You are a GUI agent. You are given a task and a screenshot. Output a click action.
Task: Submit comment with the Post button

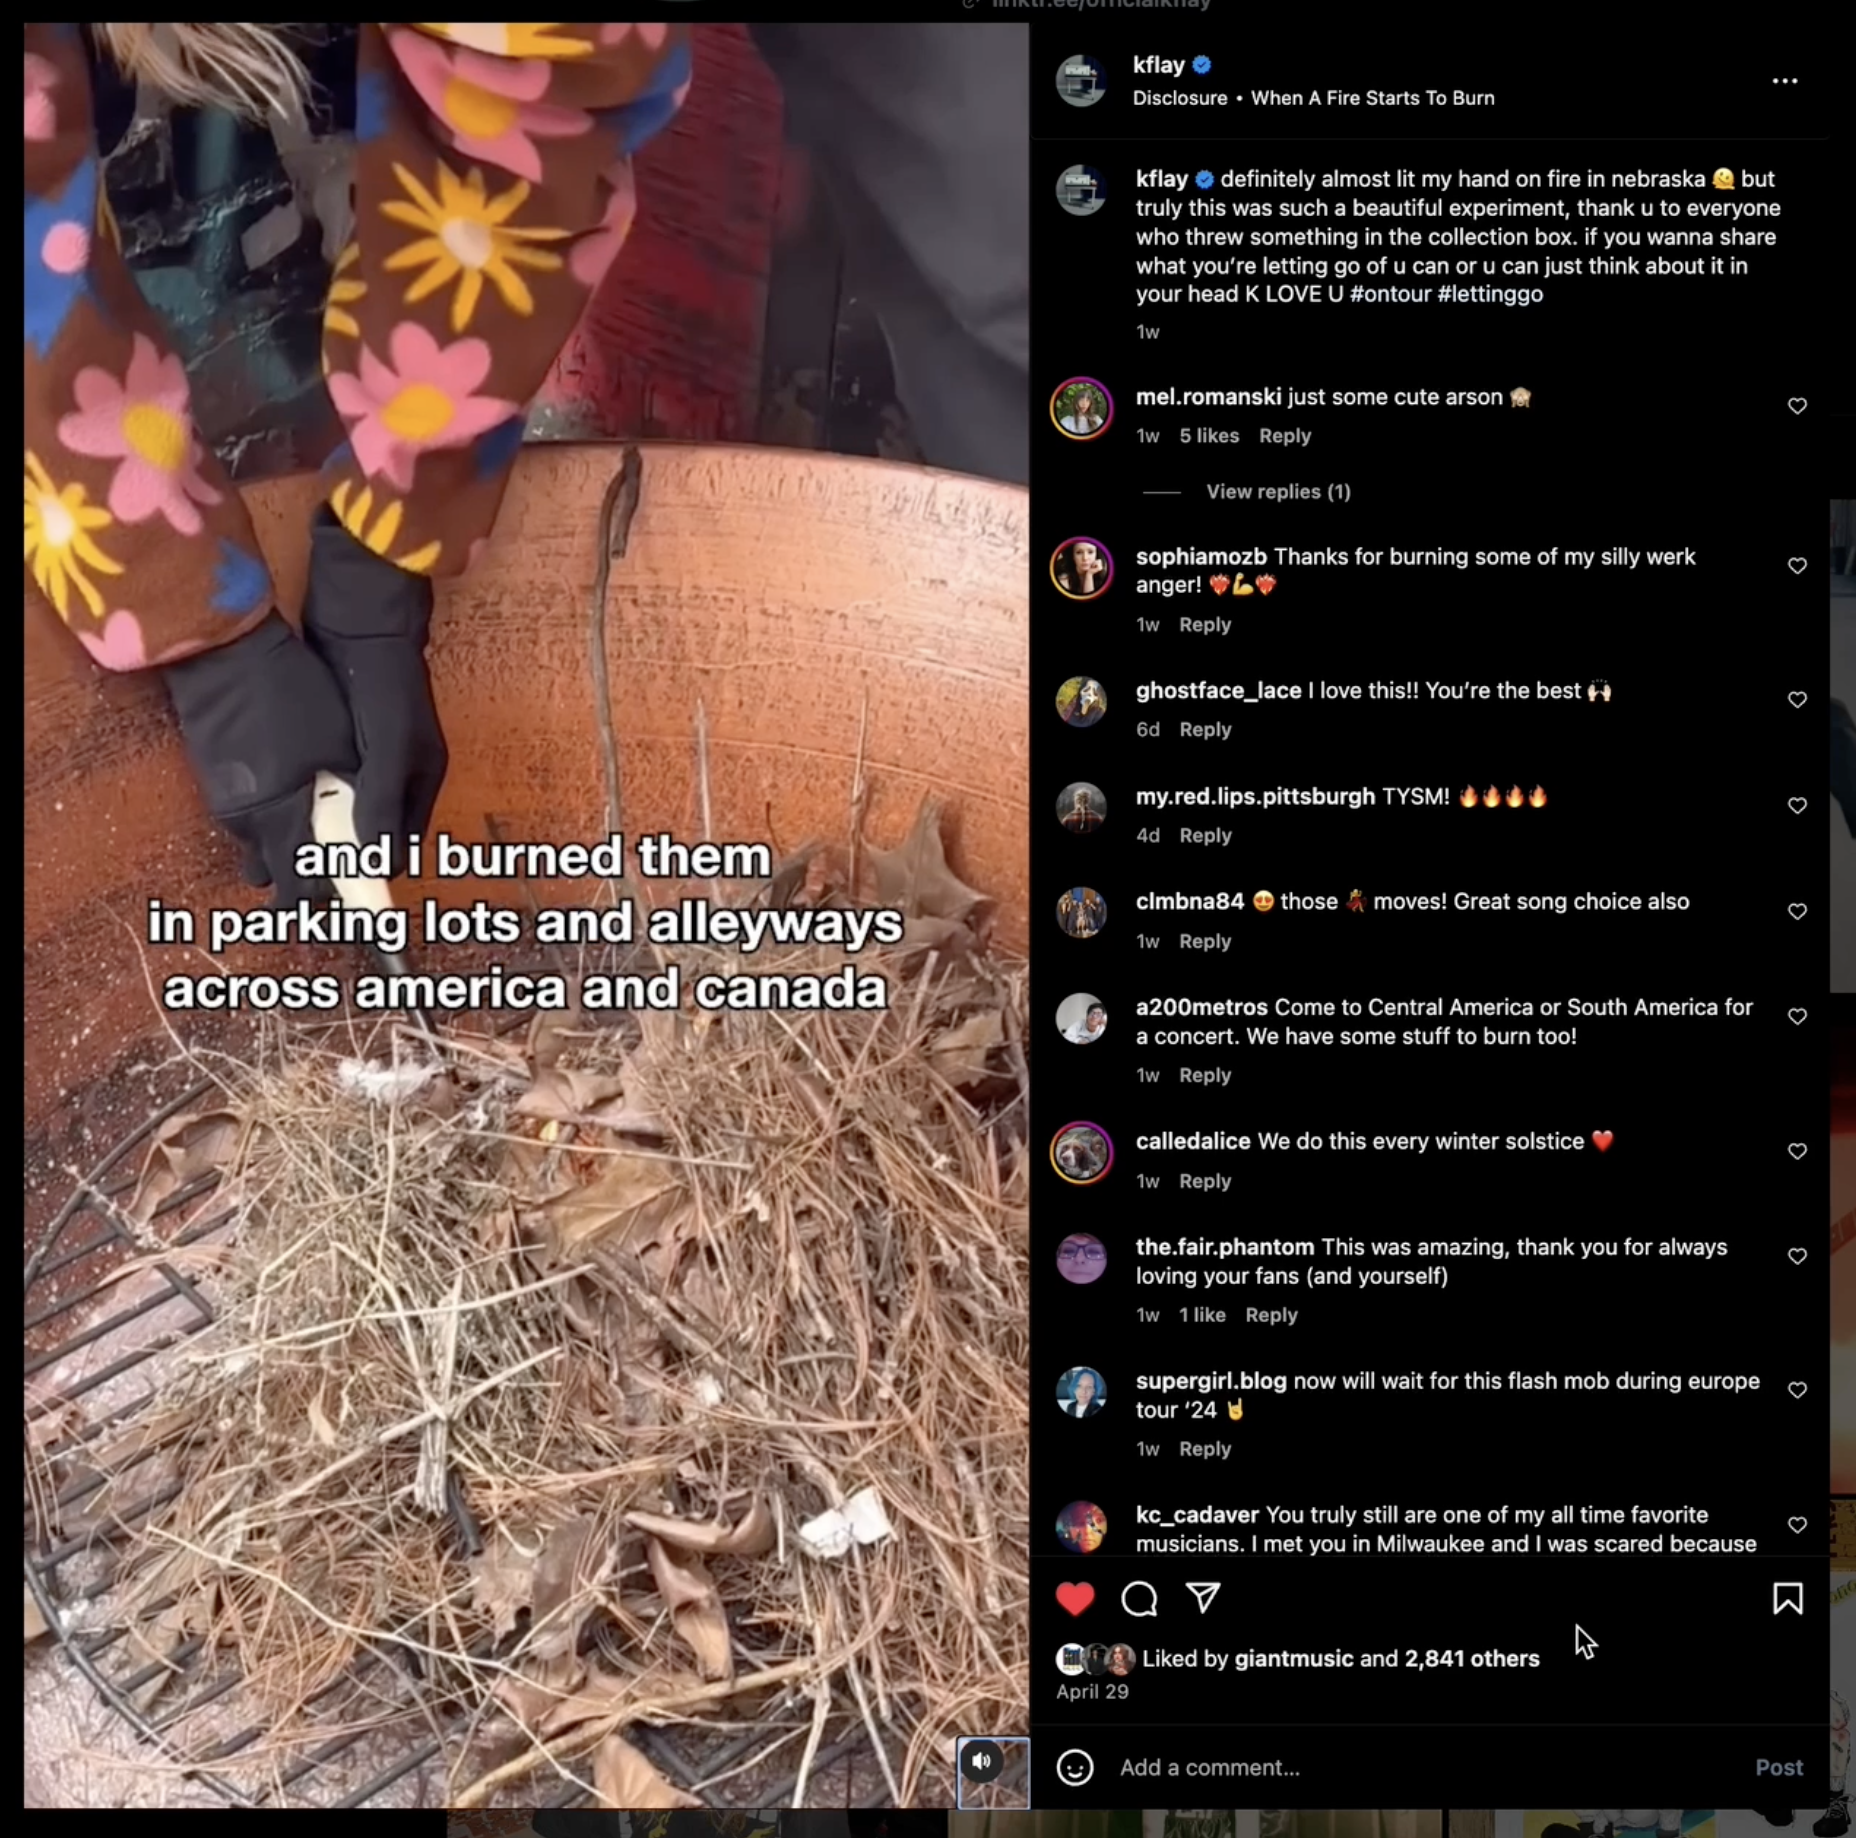click(1779, 1767)
